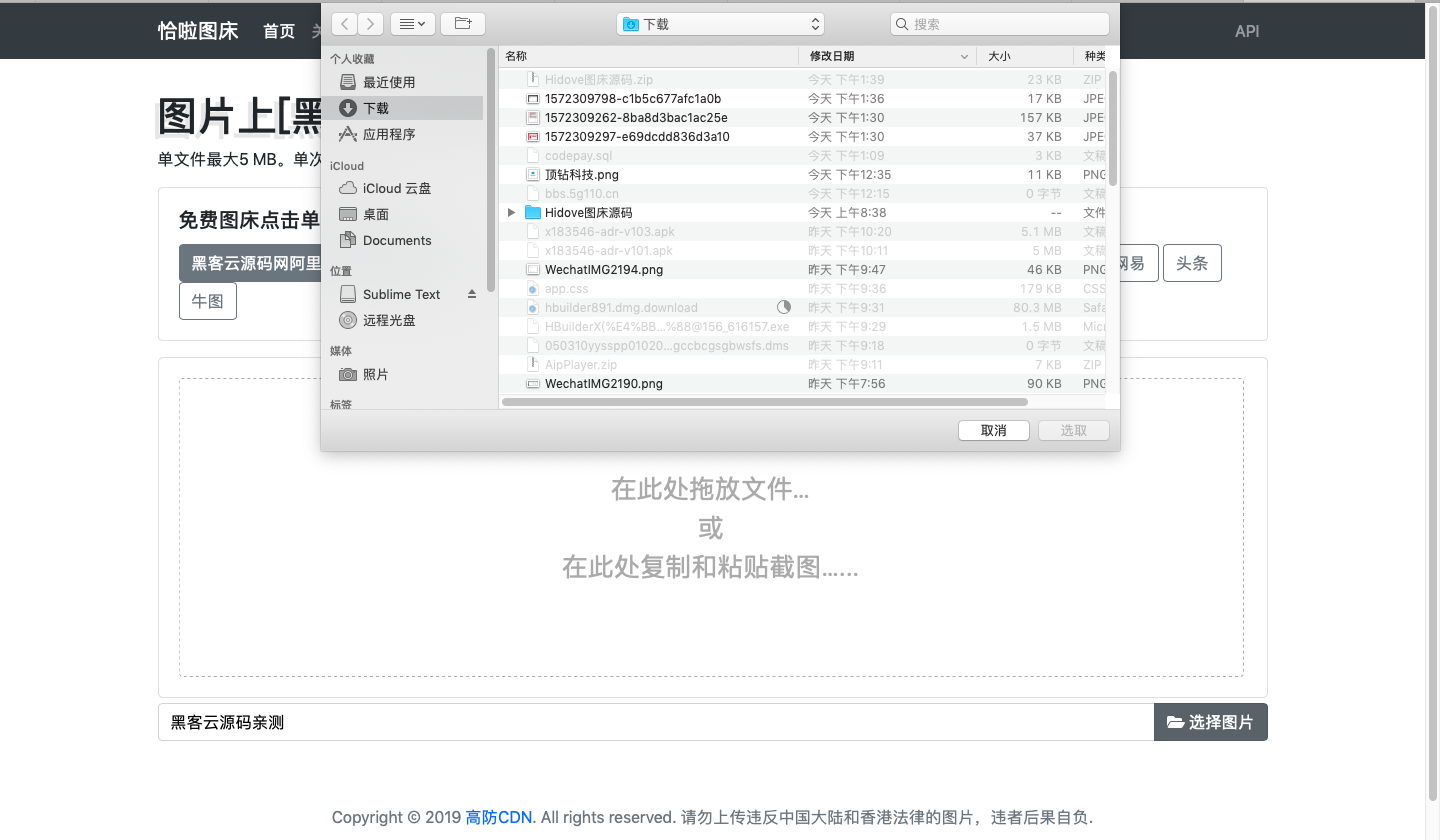Open the view mode dropdown in toolbar

411,24
